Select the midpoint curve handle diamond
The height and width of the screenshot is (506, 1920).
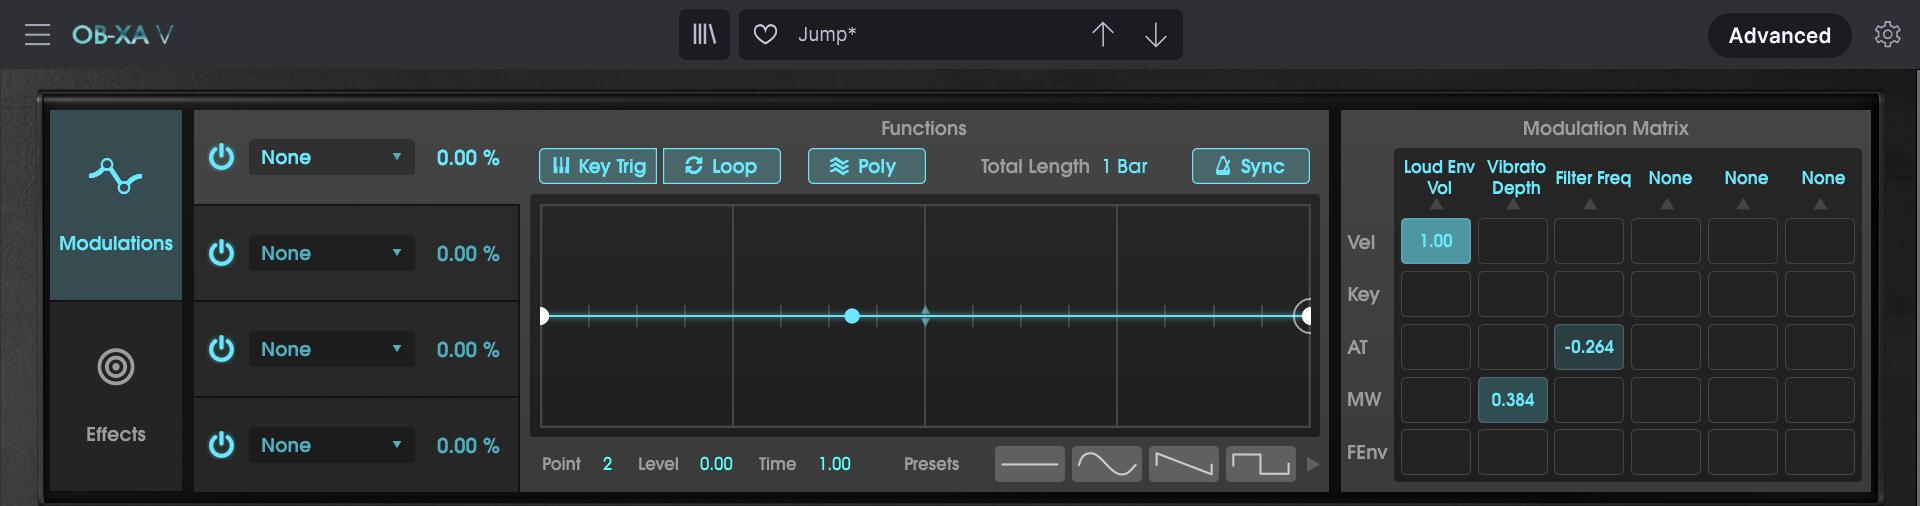click(x=925, y=316)
